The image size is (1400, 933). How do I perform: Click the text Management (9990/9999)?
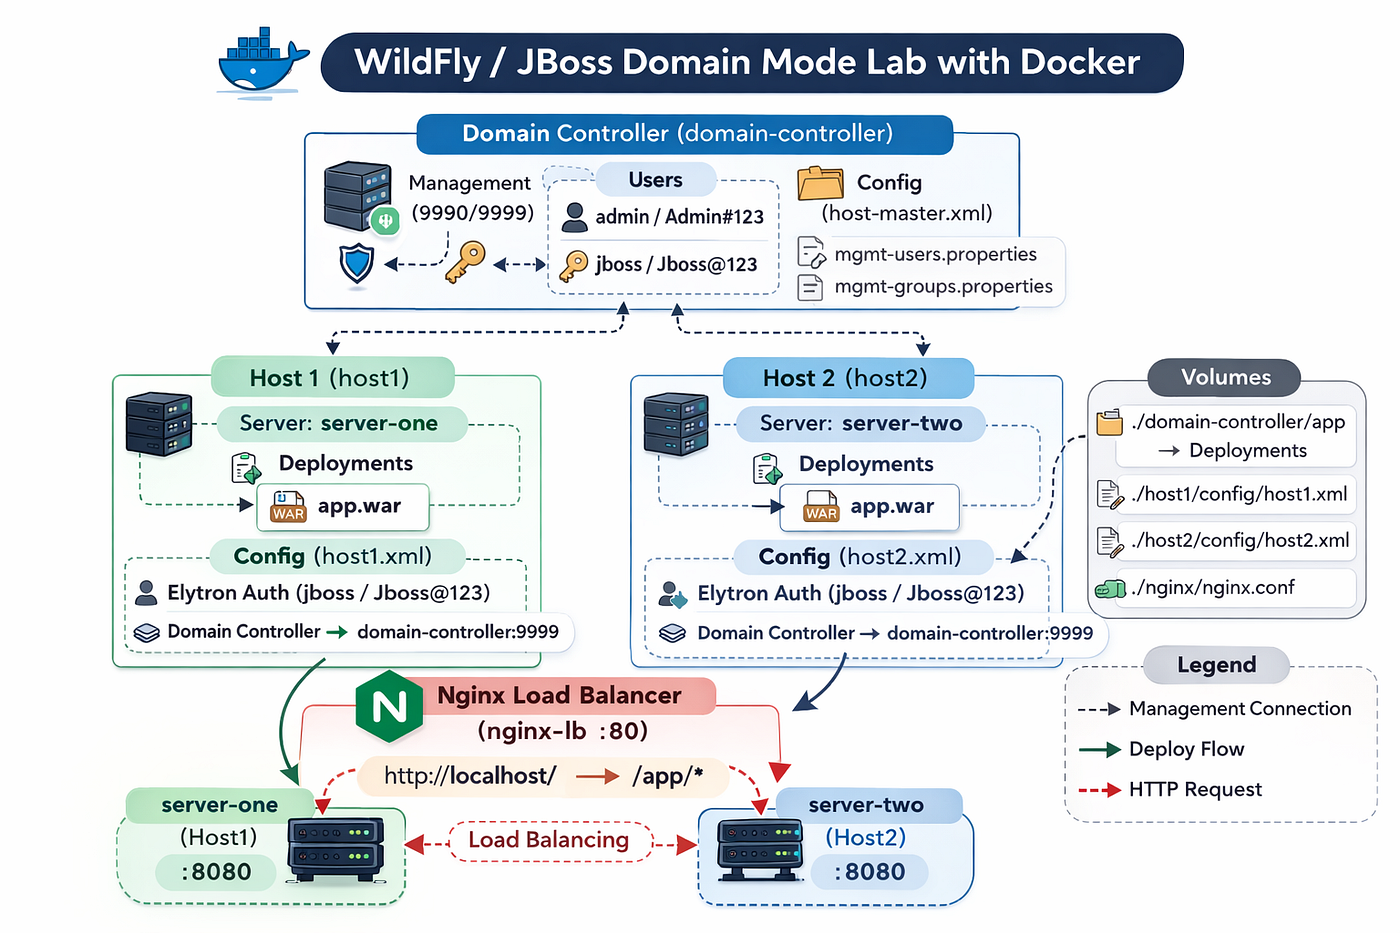pyautogui.click(x=470, y=198)
